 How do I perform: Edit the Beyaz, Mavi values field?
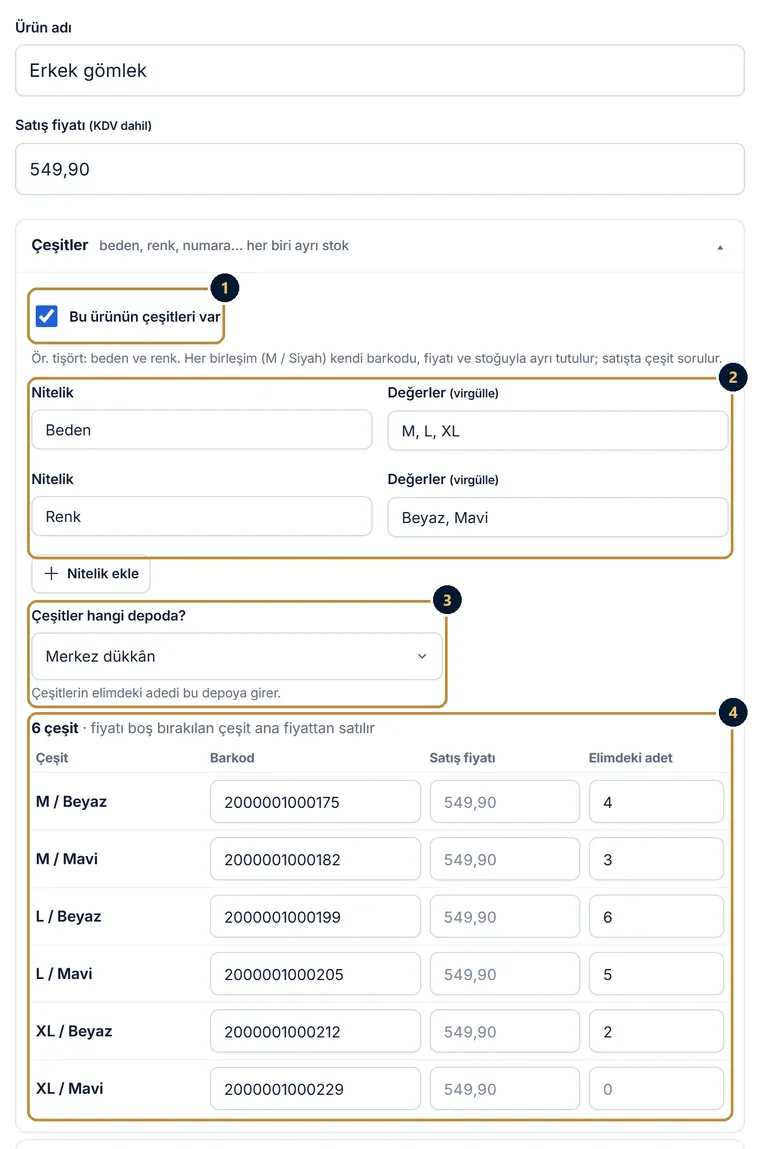click(x=558, y=517)
